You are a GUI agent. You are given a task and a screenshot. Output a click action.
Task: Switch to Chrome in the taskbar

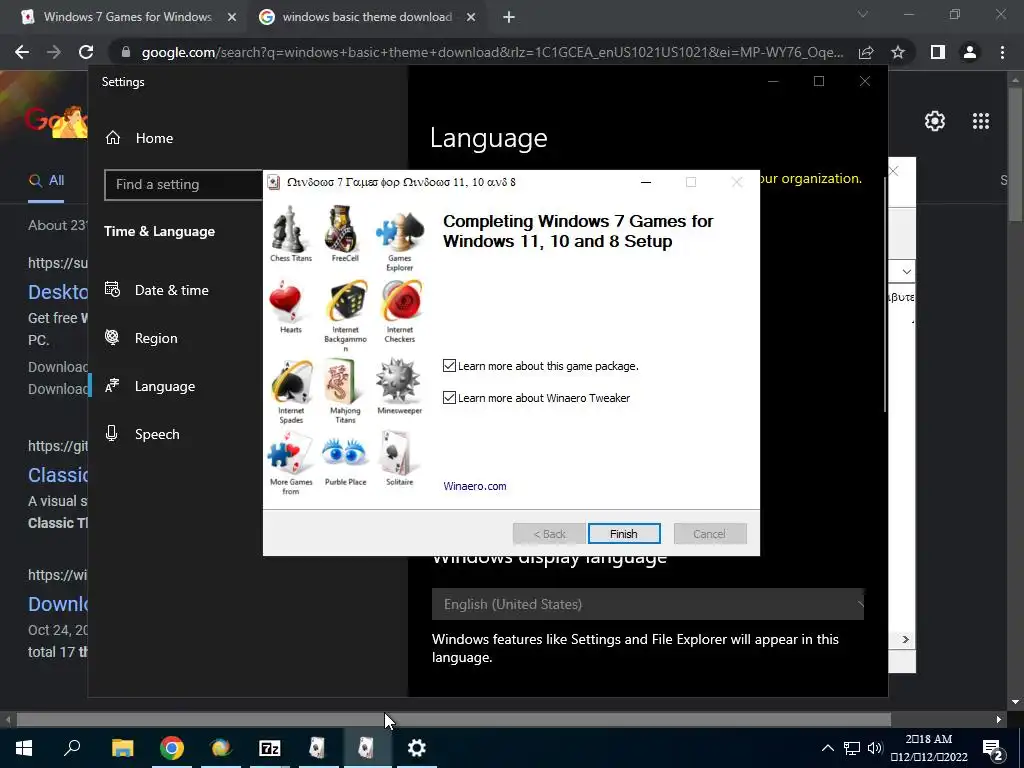[x=172, y=747]
